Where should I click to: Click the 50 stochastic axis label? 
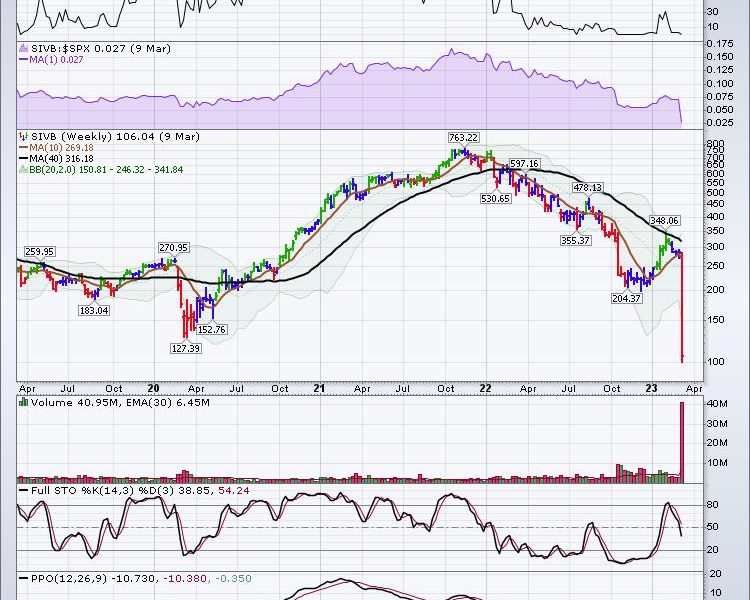tap(713, 527)
